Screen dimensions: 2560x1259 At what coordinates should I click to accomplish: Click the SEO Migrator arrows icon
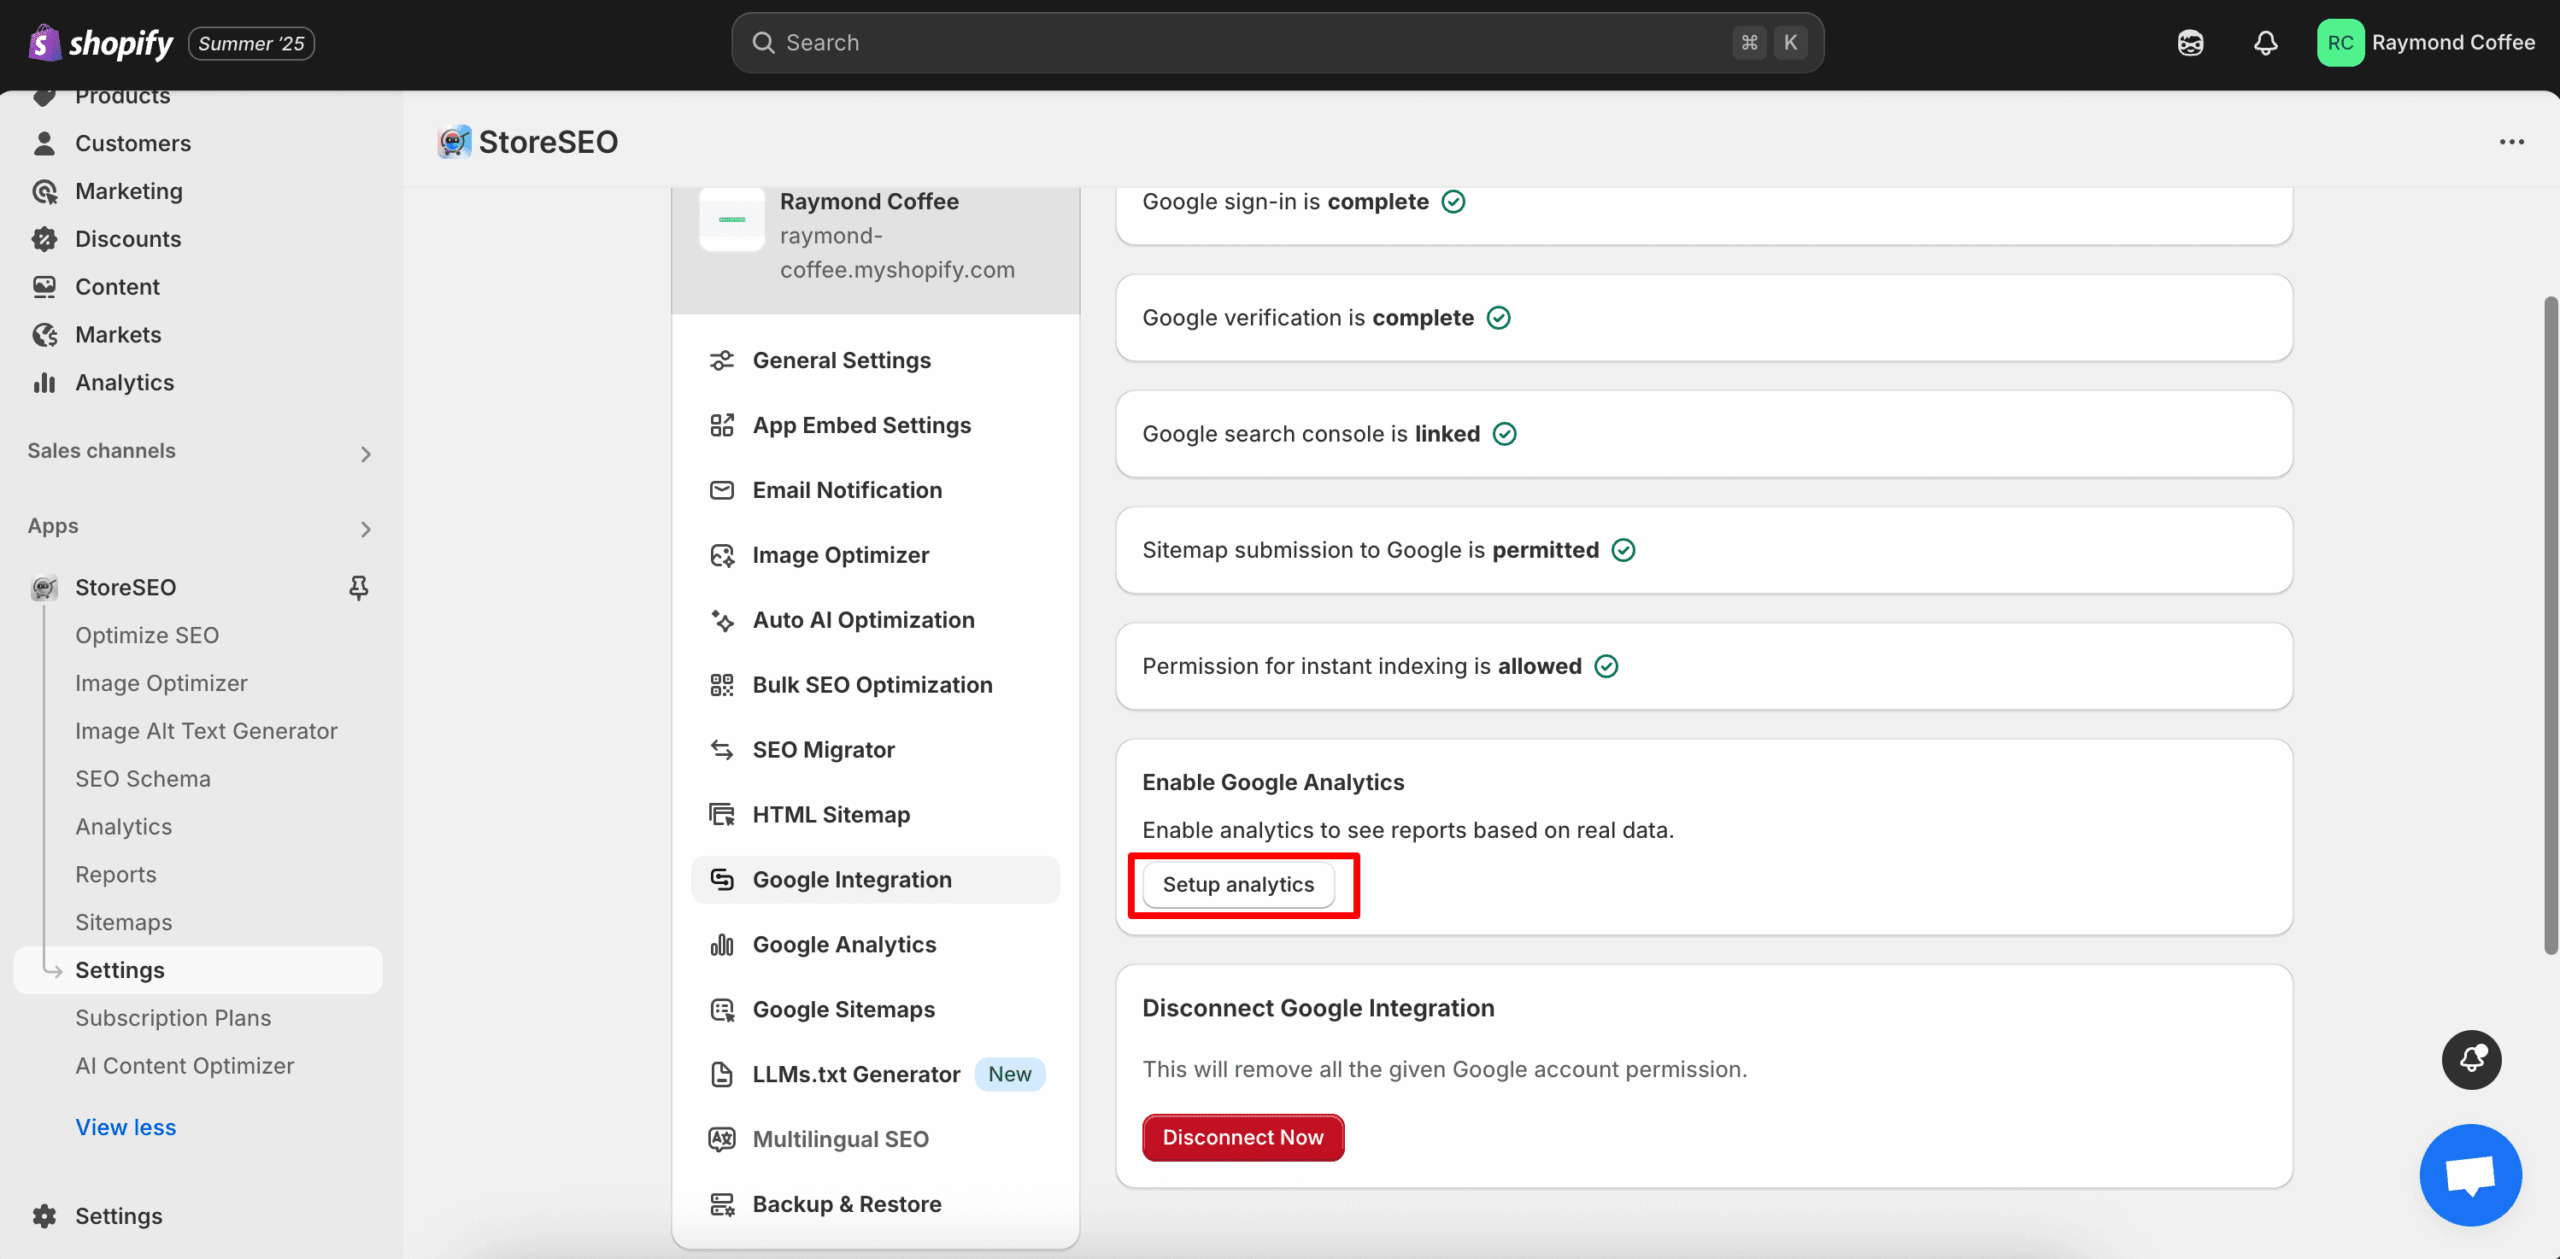[x=722, y=751]
